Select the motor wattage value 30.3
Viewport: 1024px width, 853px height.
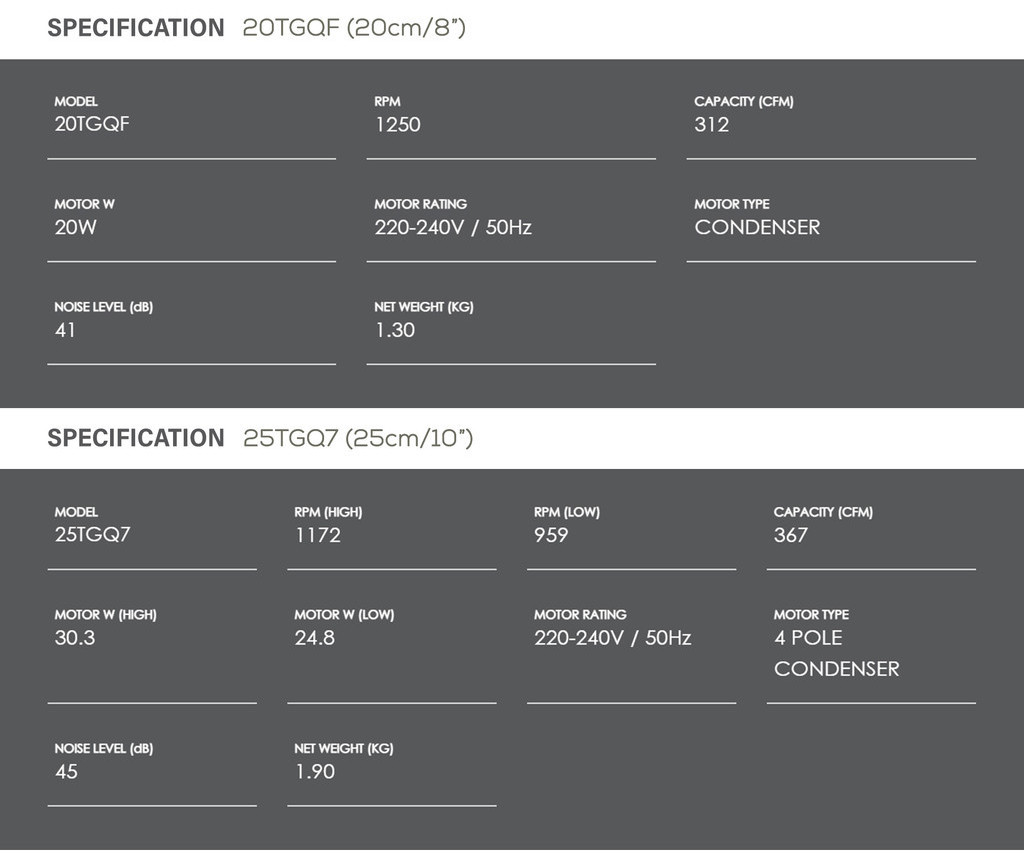pyautogui.click(x=75, y=638)
